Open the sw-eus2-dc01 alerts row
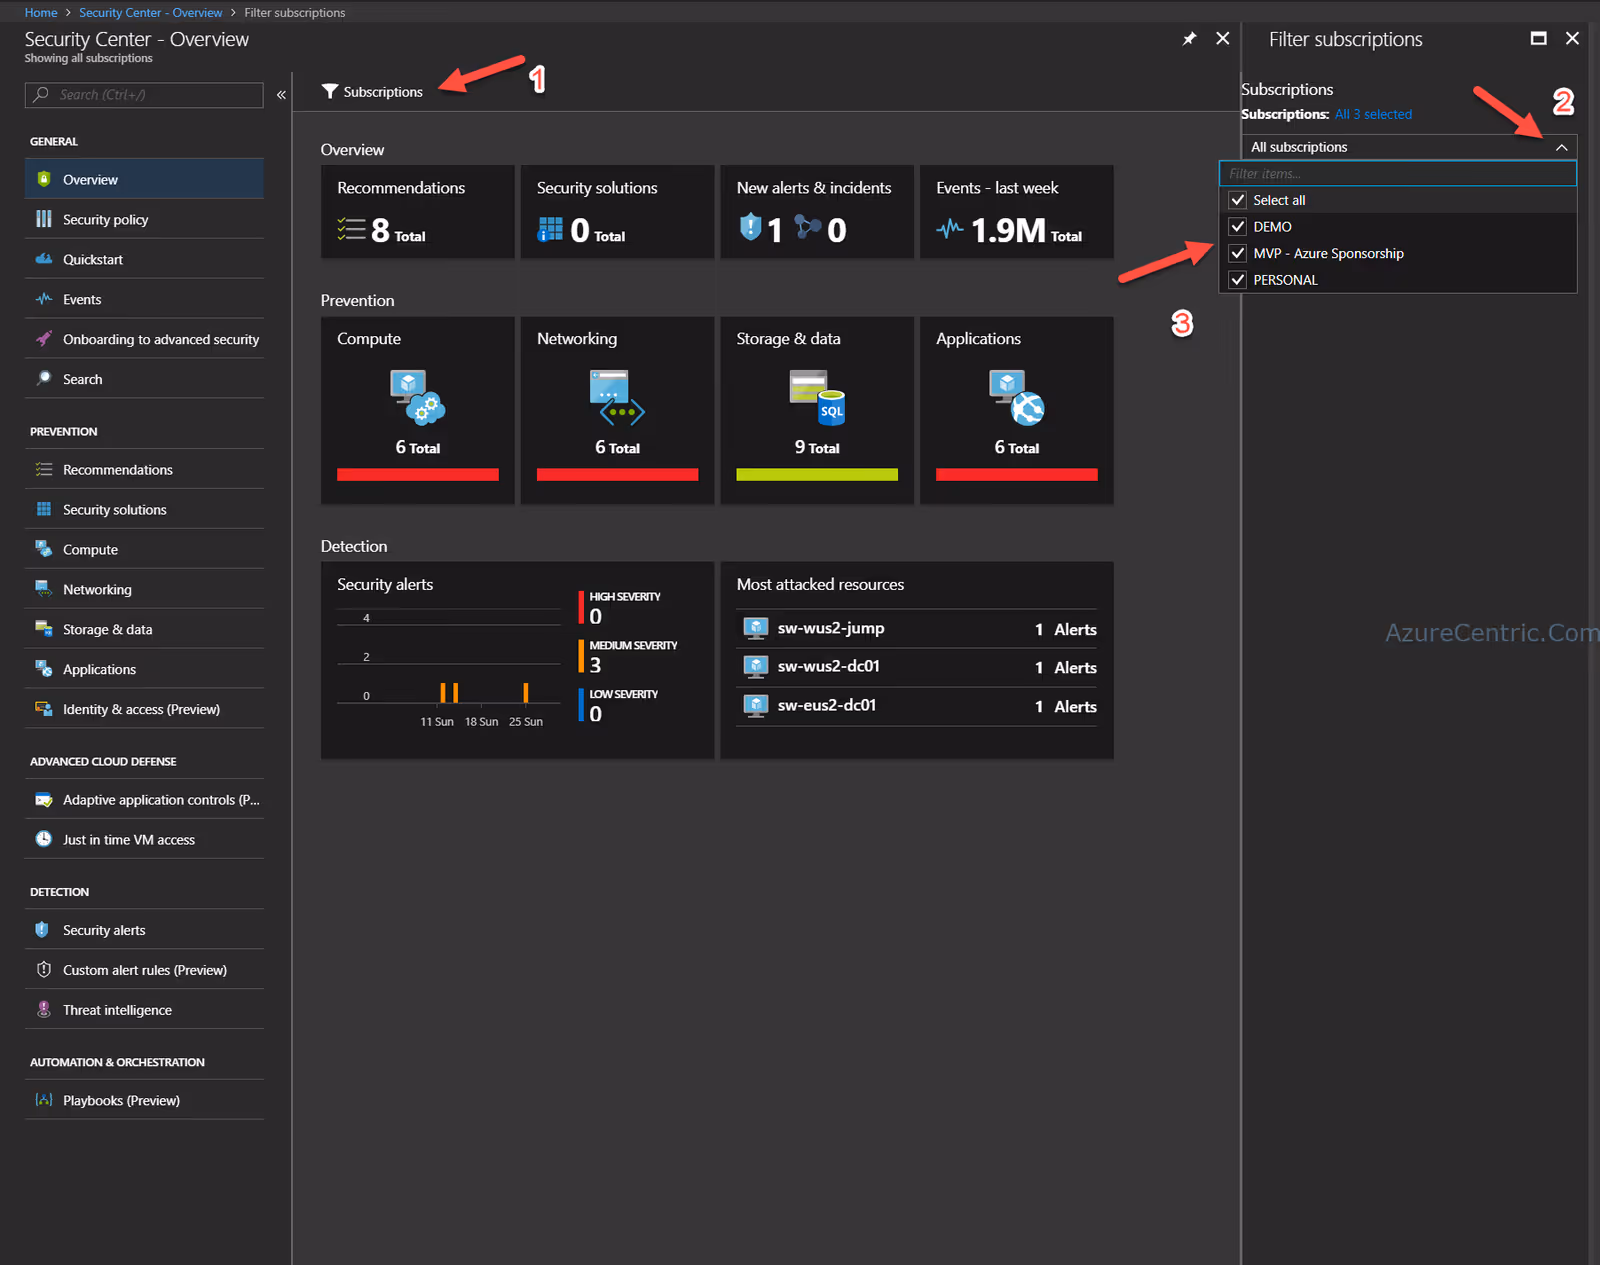Image resolution: width=1600 pixels, height=1265 pixels. [x=917, y=706]
